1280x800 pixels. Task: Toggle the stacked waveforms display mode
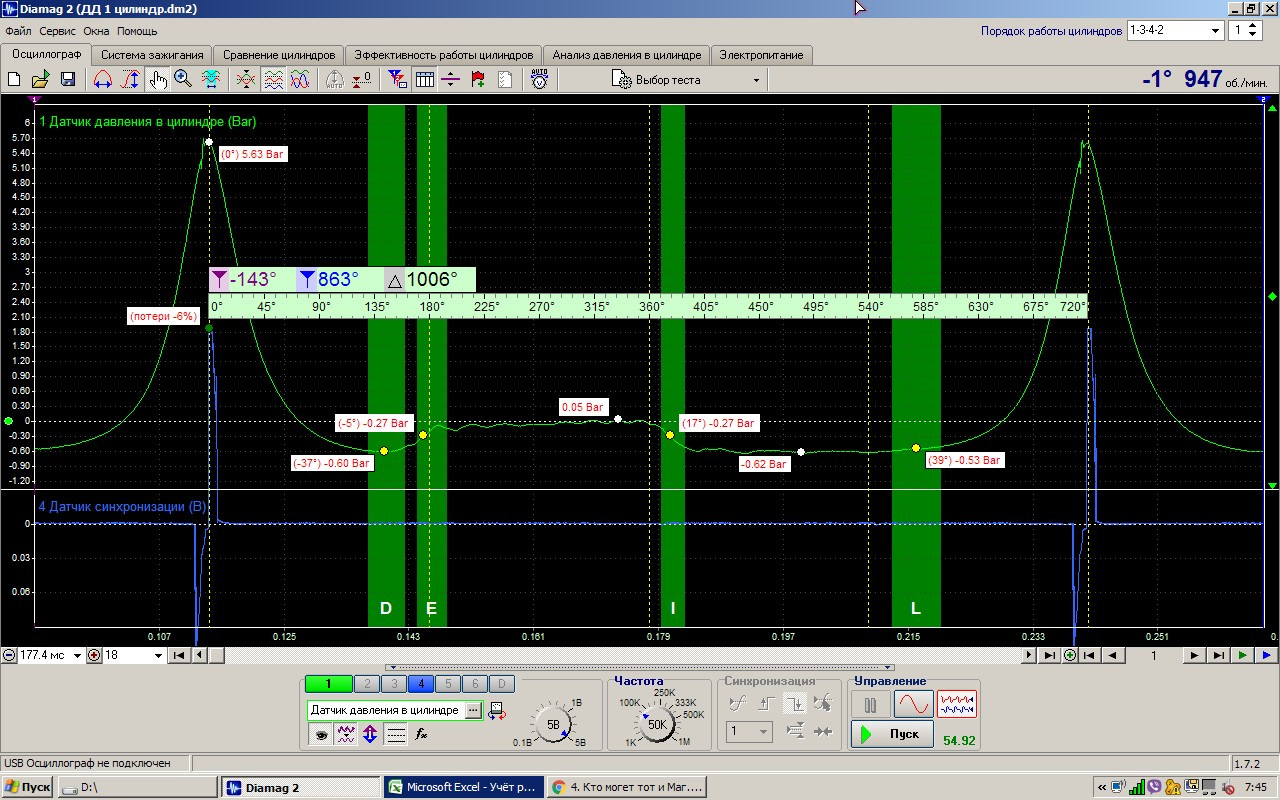tap(272, 80)
